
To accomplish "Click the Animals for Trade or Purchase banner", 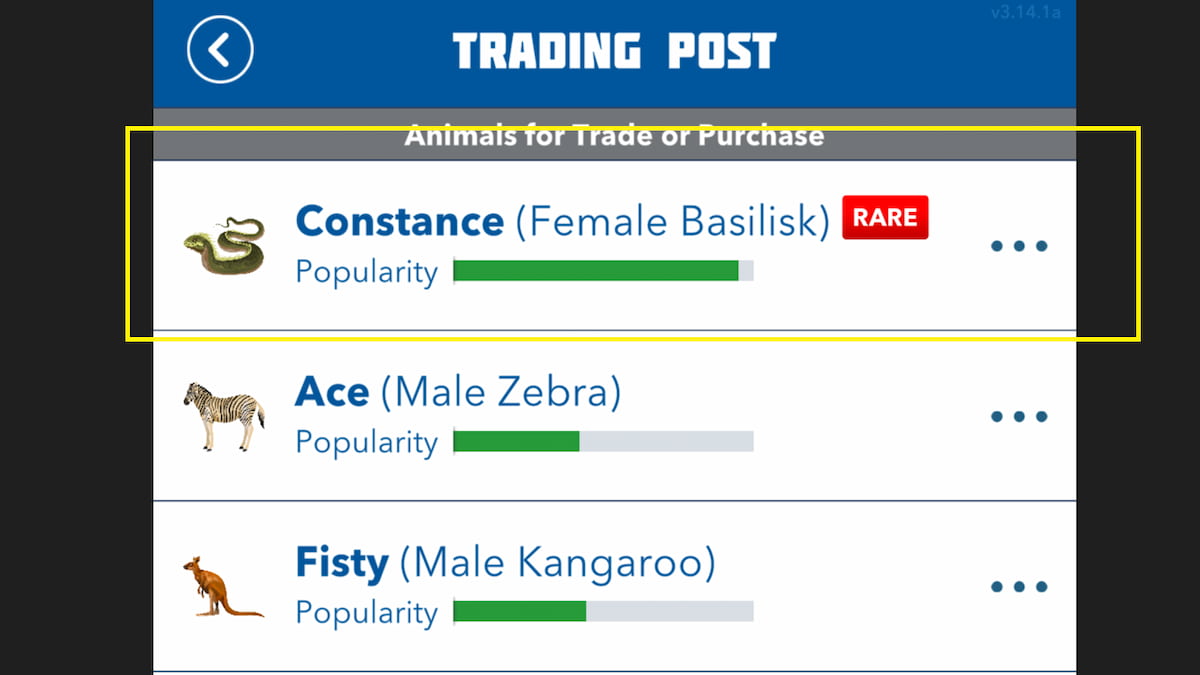I will [614, 135].
